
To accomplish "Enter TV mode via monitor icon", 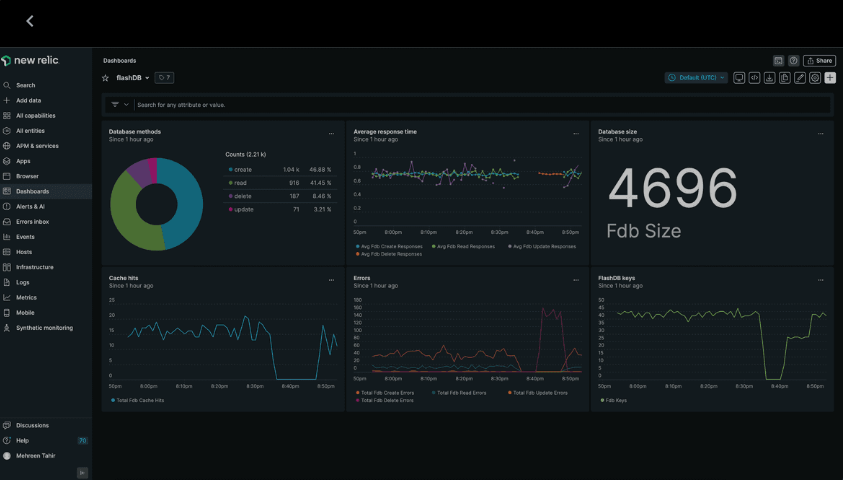I will pyautogui.click(x=739, y=78).
